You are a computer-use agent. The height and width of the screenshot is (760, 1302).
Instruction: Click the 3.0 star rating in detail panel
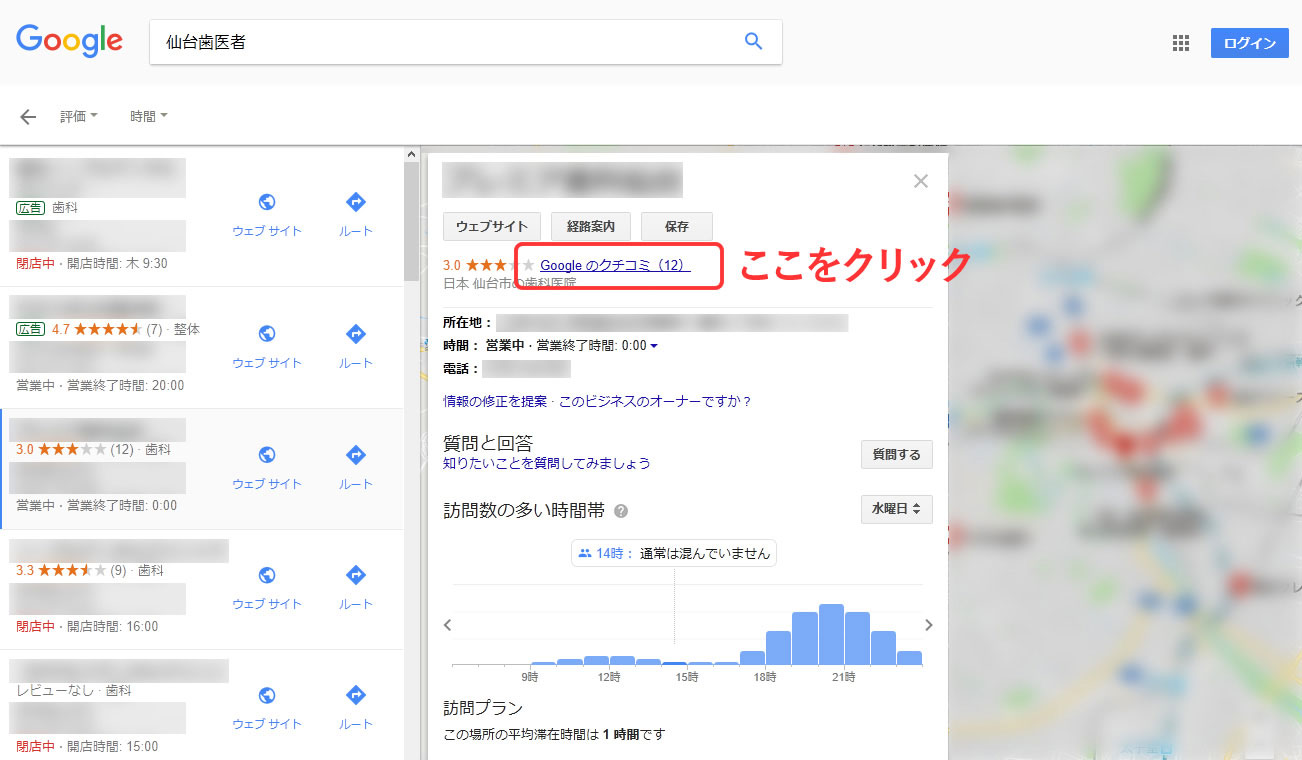pos(489,265)
